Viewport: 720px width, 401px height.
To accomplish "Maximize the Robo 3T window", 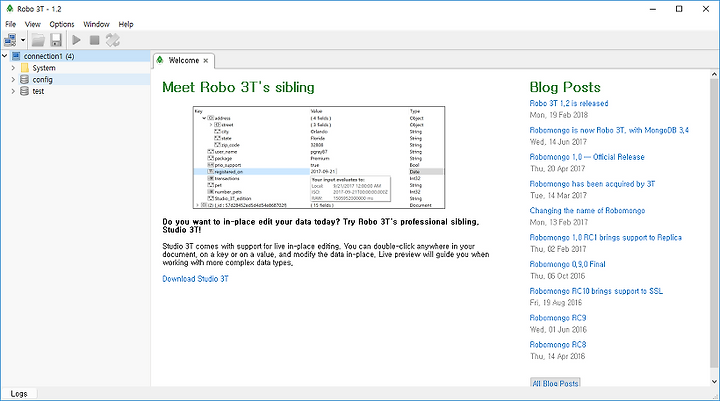I will (x=679, y=9).
